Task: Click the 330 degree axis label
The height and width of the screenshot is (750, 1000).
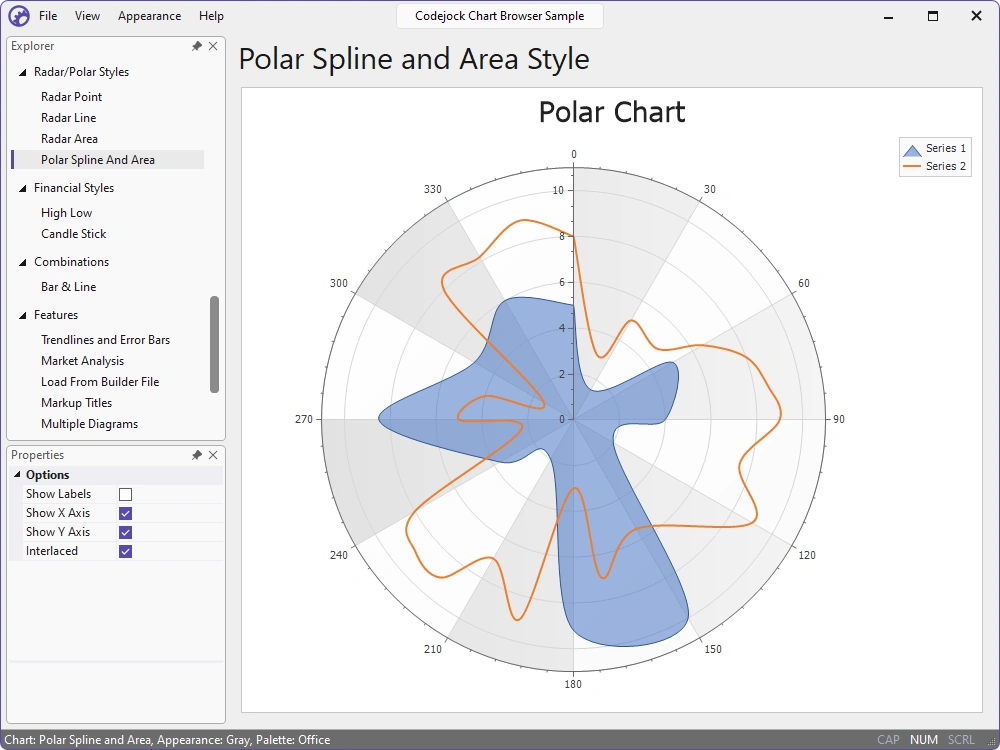Action: (x=432, y=189)
